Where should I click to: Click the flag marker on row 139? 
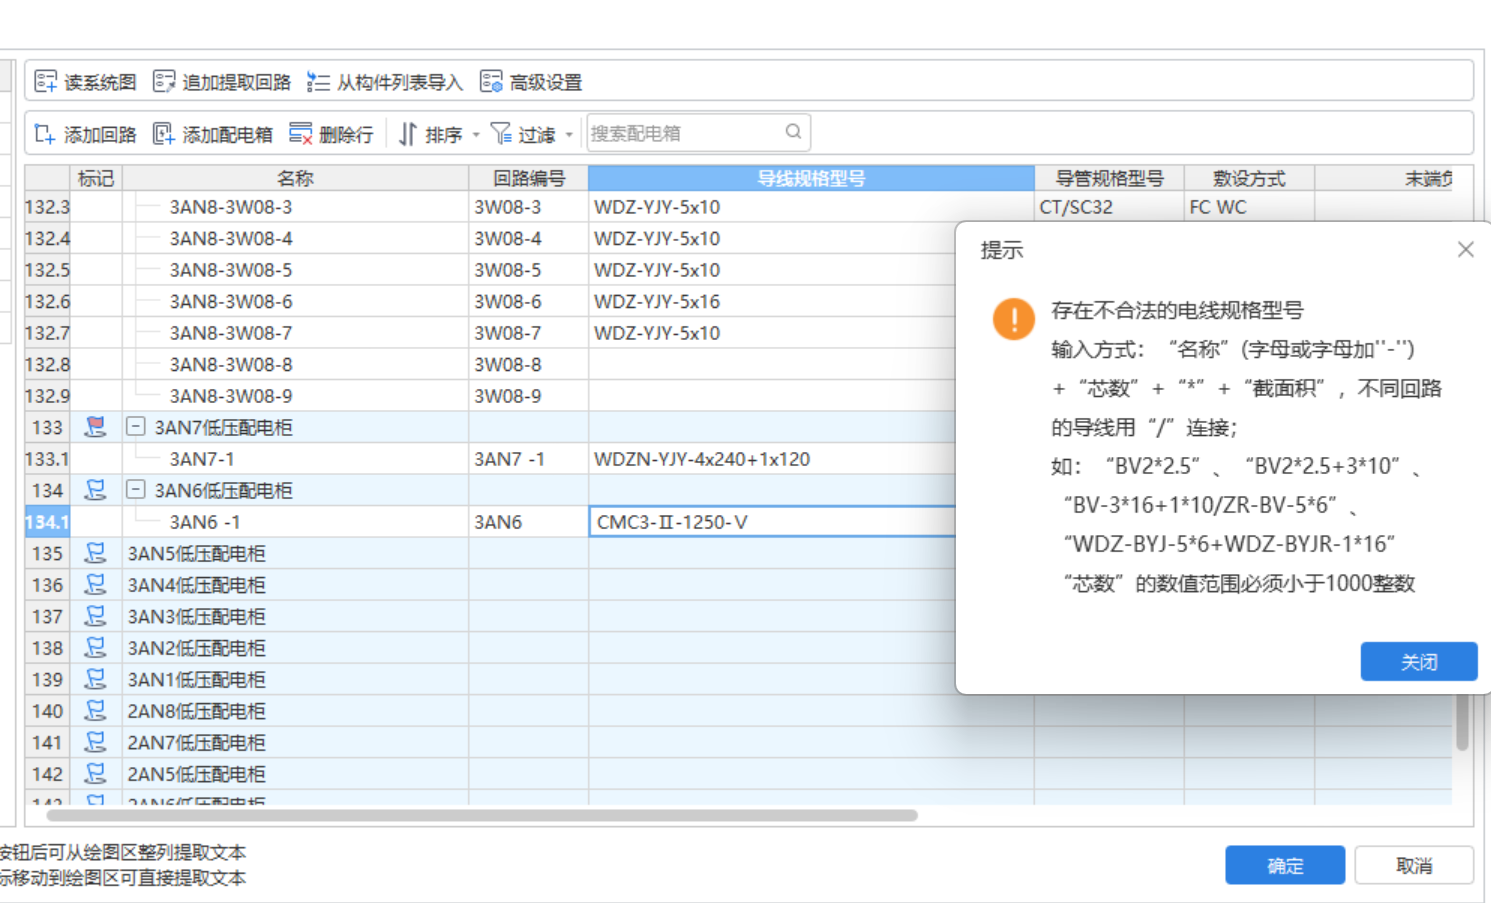95,679
